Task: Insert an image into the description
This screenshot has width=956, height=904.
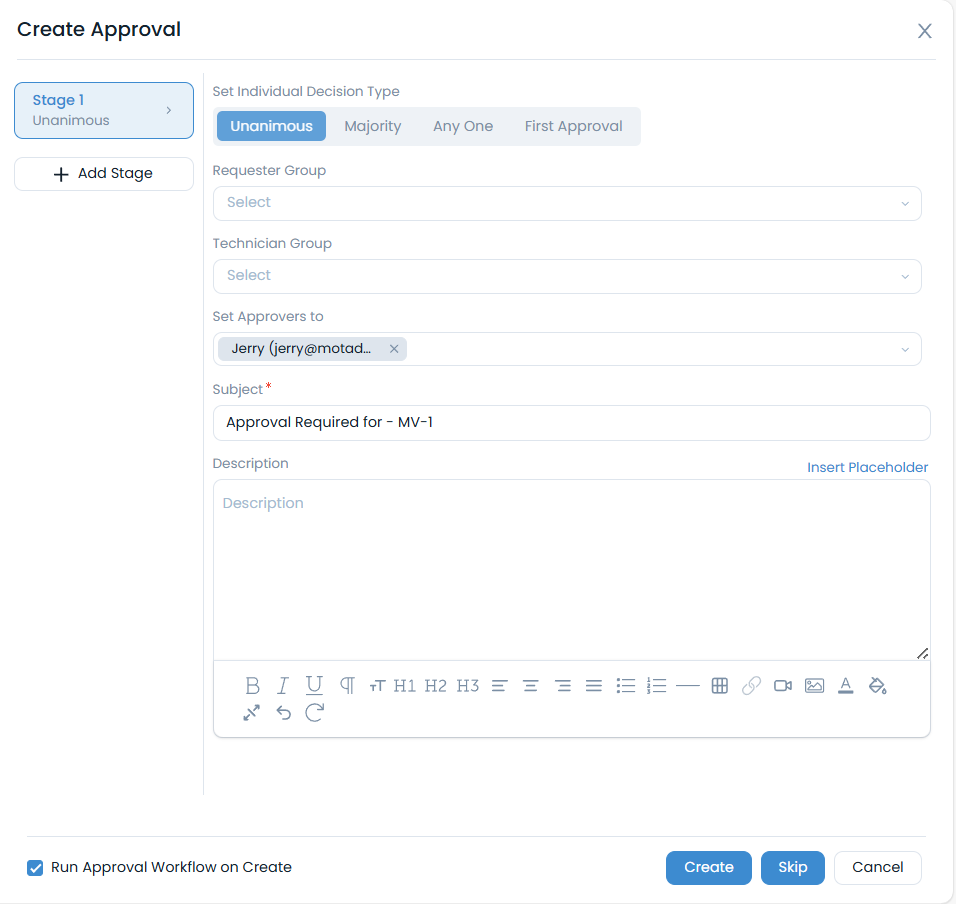Action: click(x=814, y=685)
